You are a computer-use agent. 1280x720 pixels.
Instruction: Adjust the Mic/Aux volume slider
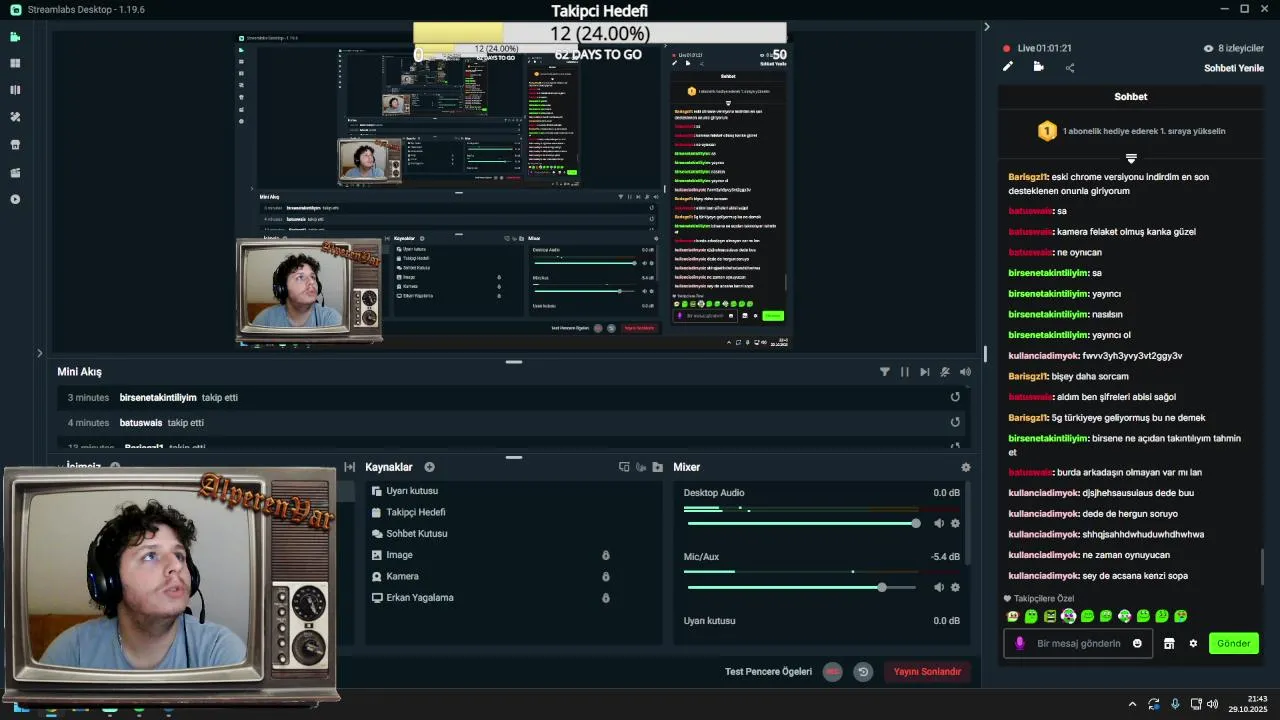[x=803, y=587]
